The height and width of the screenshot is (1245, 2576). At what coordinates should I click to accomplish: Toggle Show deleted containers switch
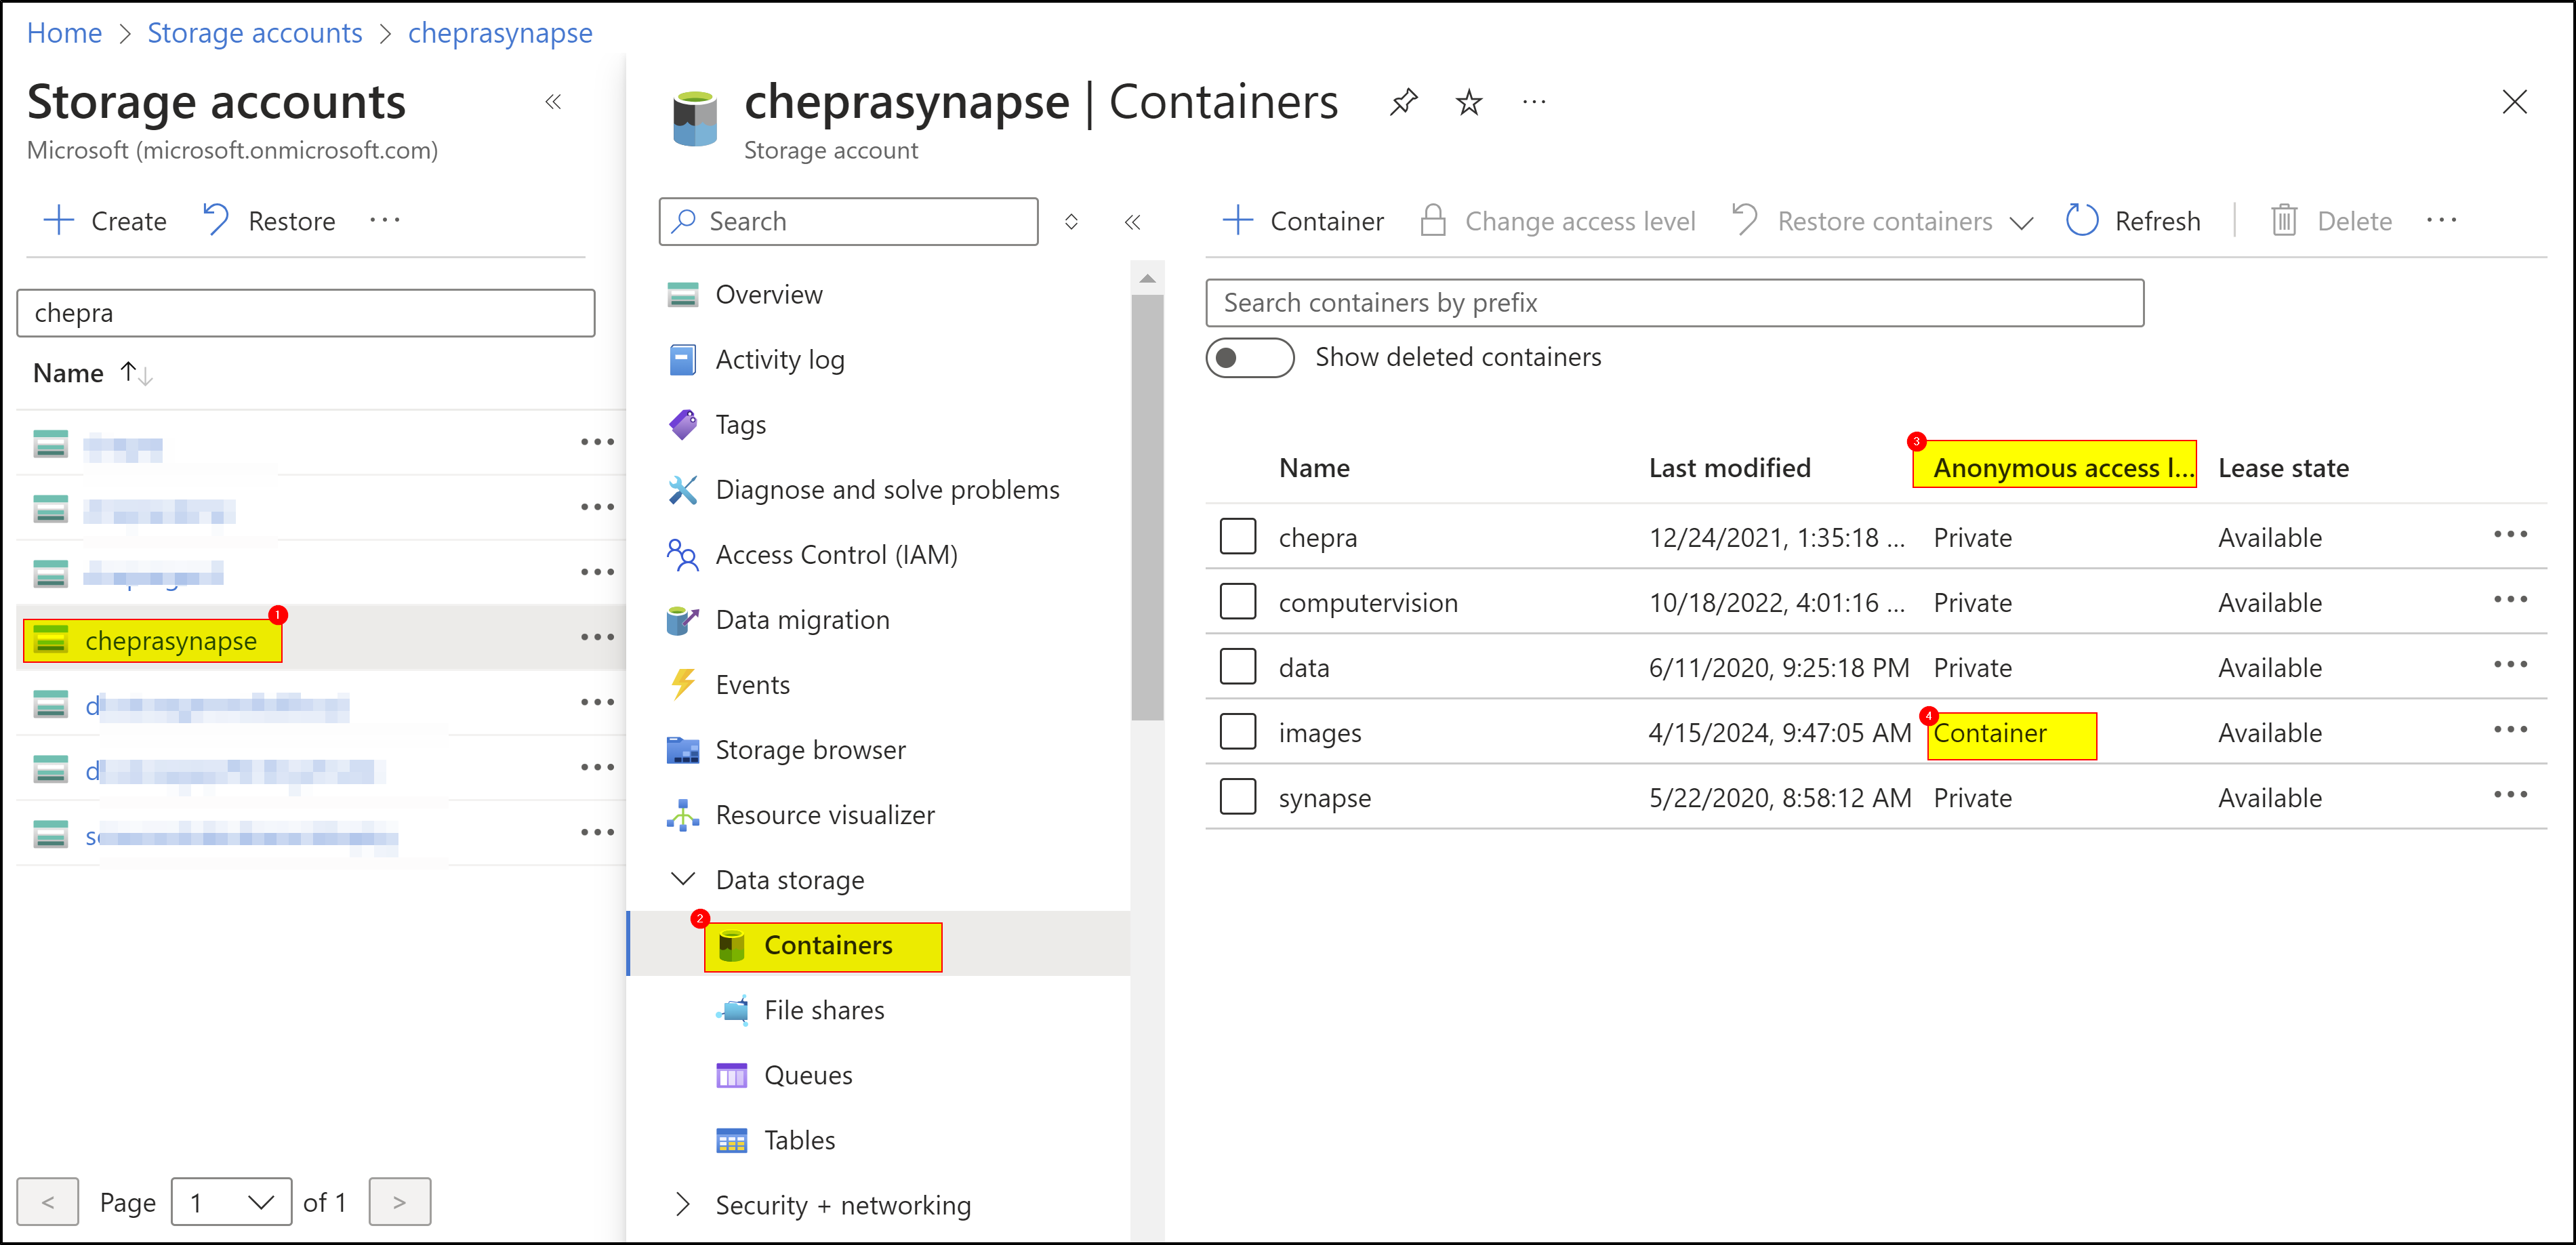tap(1249, 358)
